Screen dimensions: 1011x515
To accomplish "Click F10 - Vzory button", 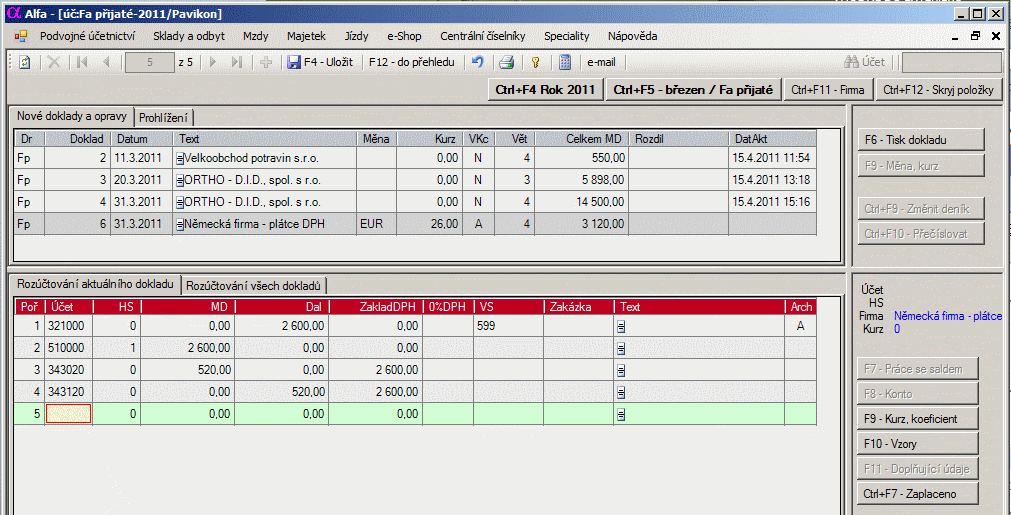I will (918, 444).
